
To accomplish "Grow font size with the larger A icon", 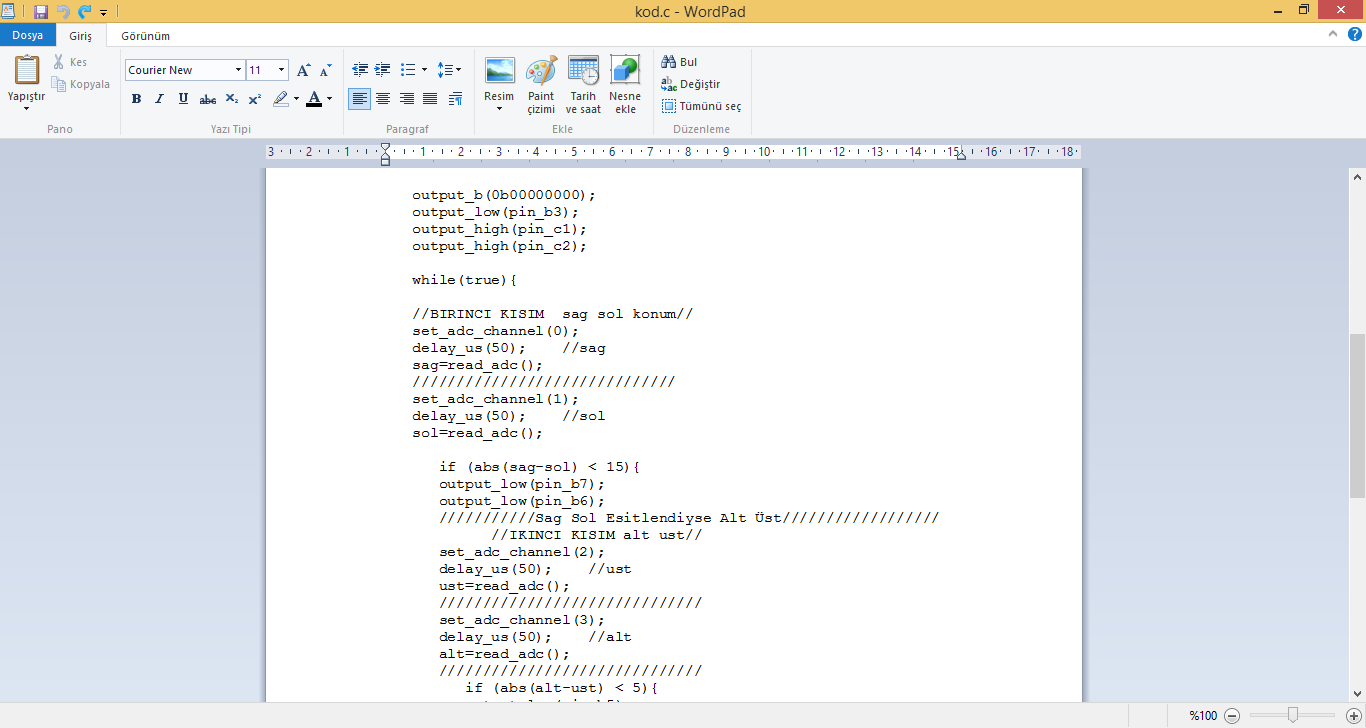I will (303, 70).
